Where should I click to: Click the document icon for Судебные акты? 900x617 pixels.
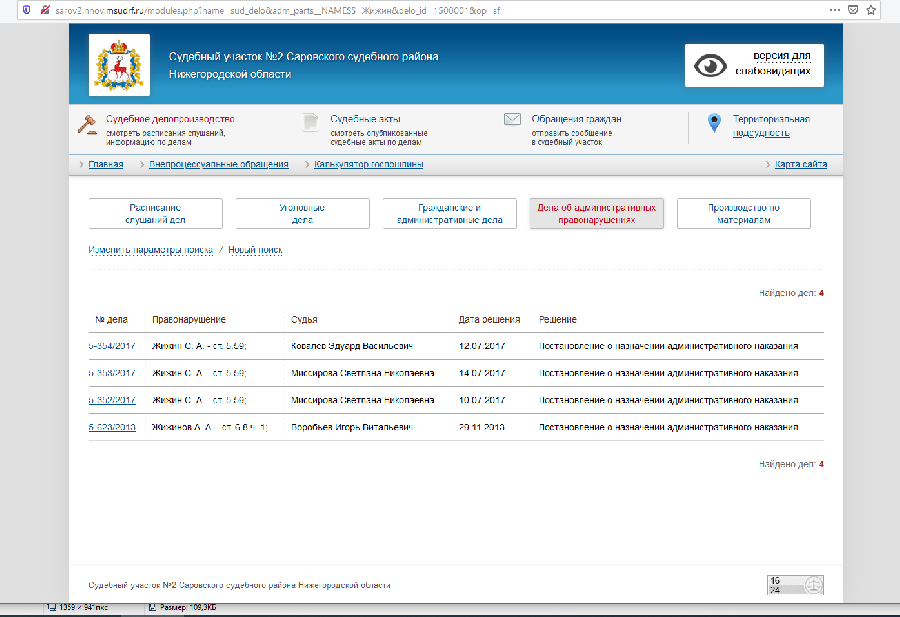point(311,122)
